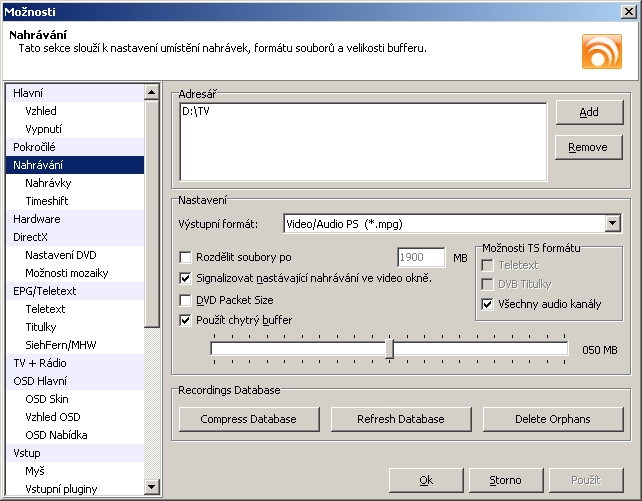Open the Vzhled settings page
Viewport: 642px width, 501px height.
(75, 111)
